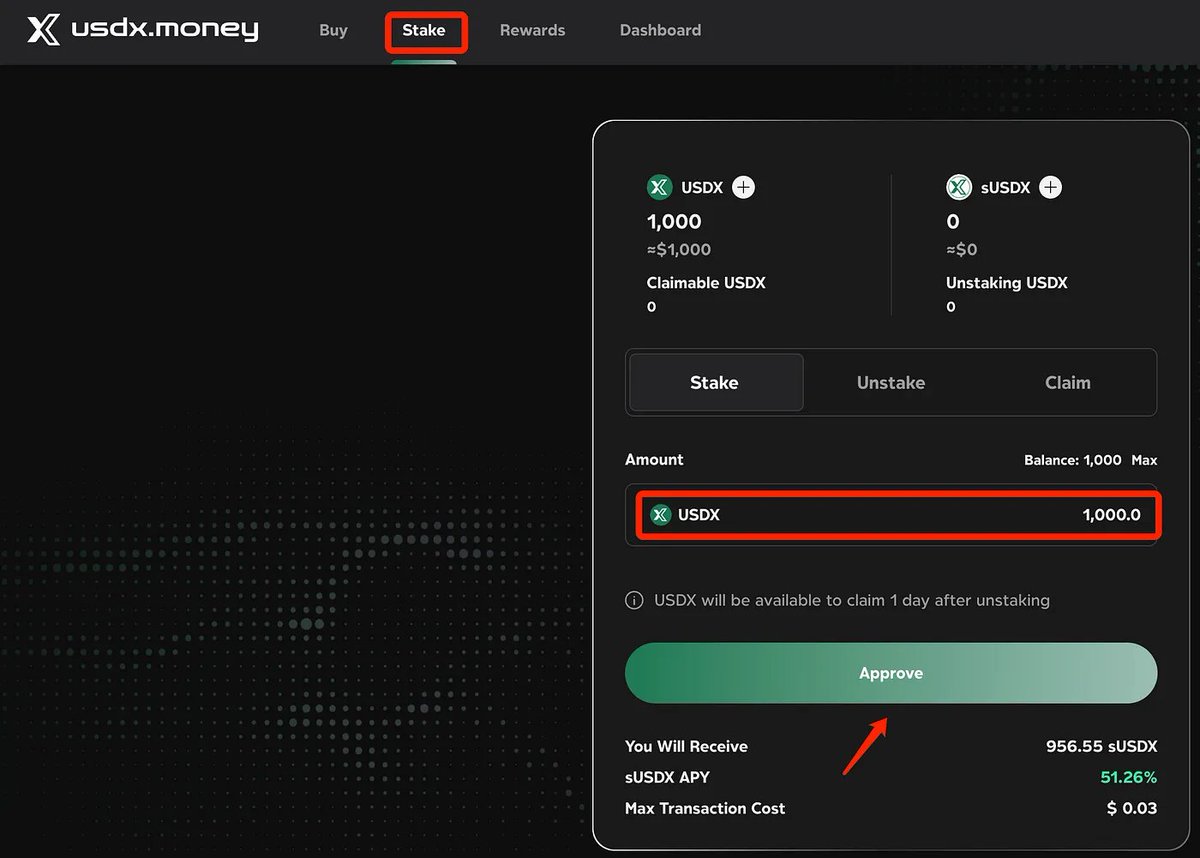Select the sUSDX APY label

667,777
